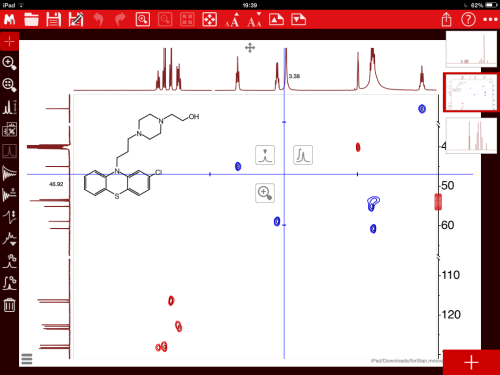Screen dimensions: 500x375
Task: Click the blue peak at the top right
Action: (422, 109)
